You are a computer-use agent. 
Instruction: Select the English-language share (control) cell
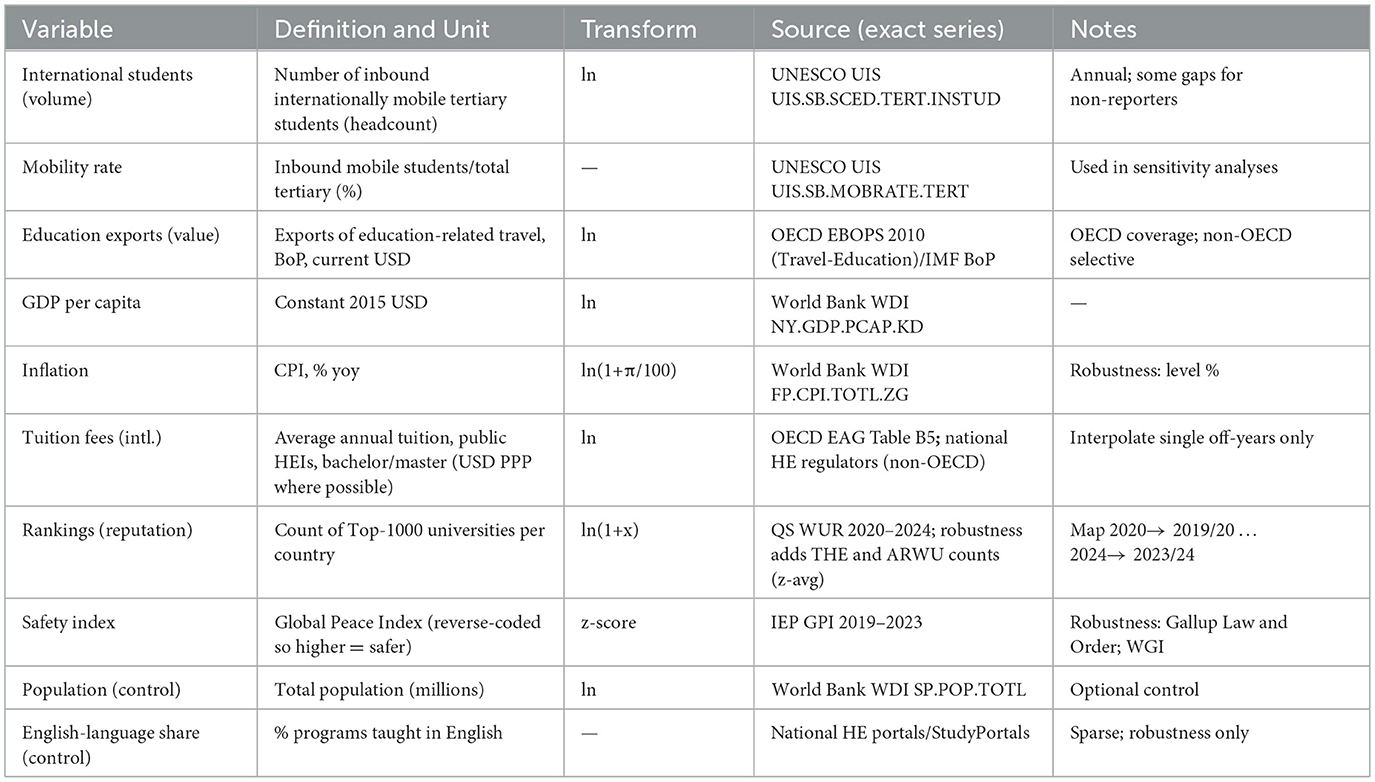[111, 743]
